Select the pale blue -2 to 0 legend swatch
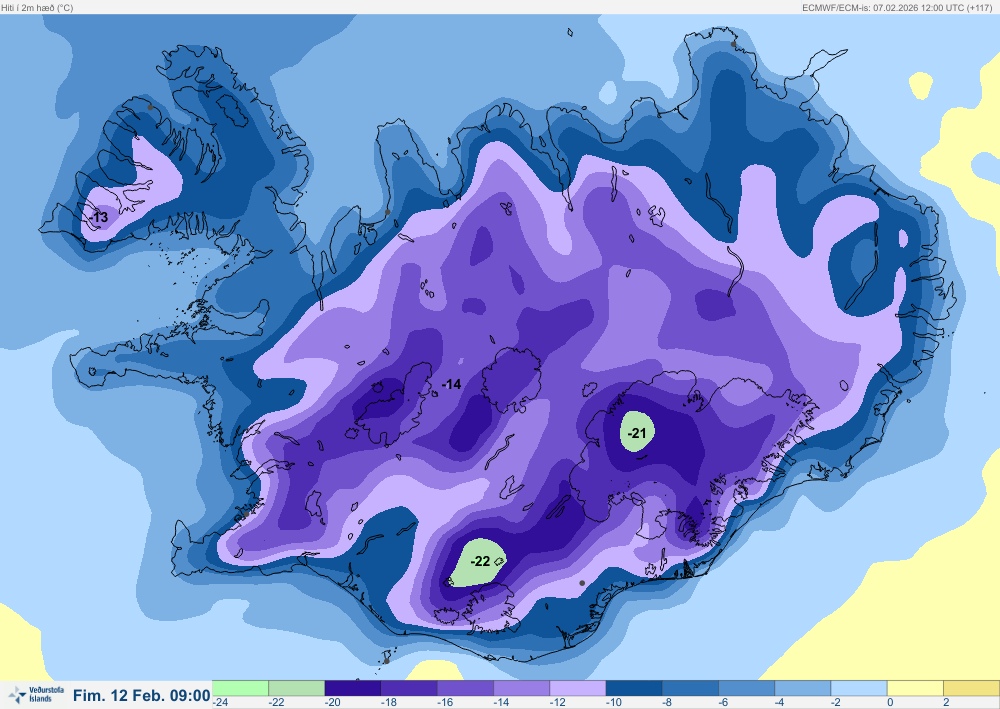Screen dimensions: 1000x709 tap(859, 688)
